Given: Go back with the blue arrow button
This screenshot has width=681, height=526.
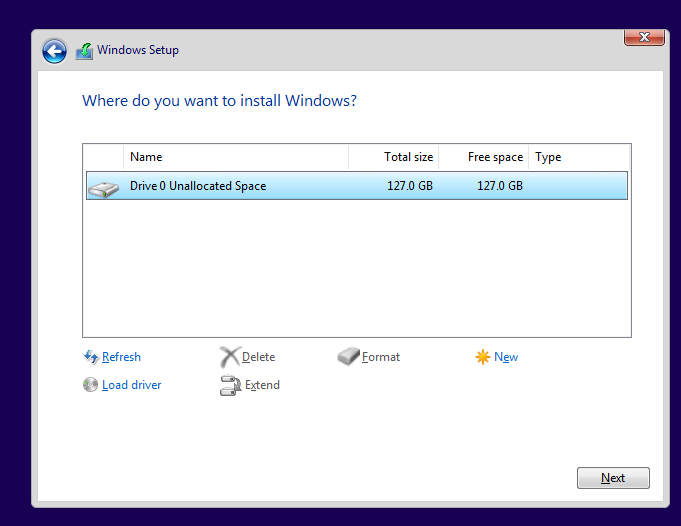Looking at the screenshot, I should pyautogui.click(x=54, y=51).
